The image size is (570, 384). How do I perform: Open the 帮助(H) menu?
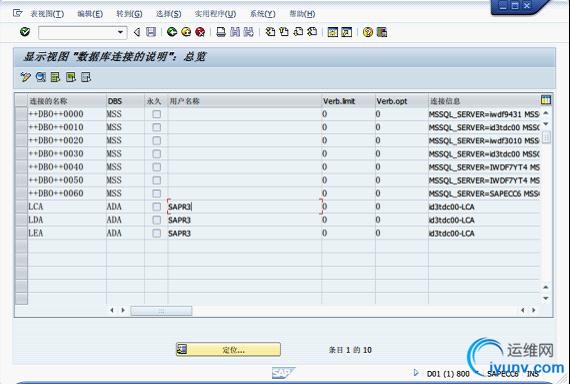coord(302,14)
